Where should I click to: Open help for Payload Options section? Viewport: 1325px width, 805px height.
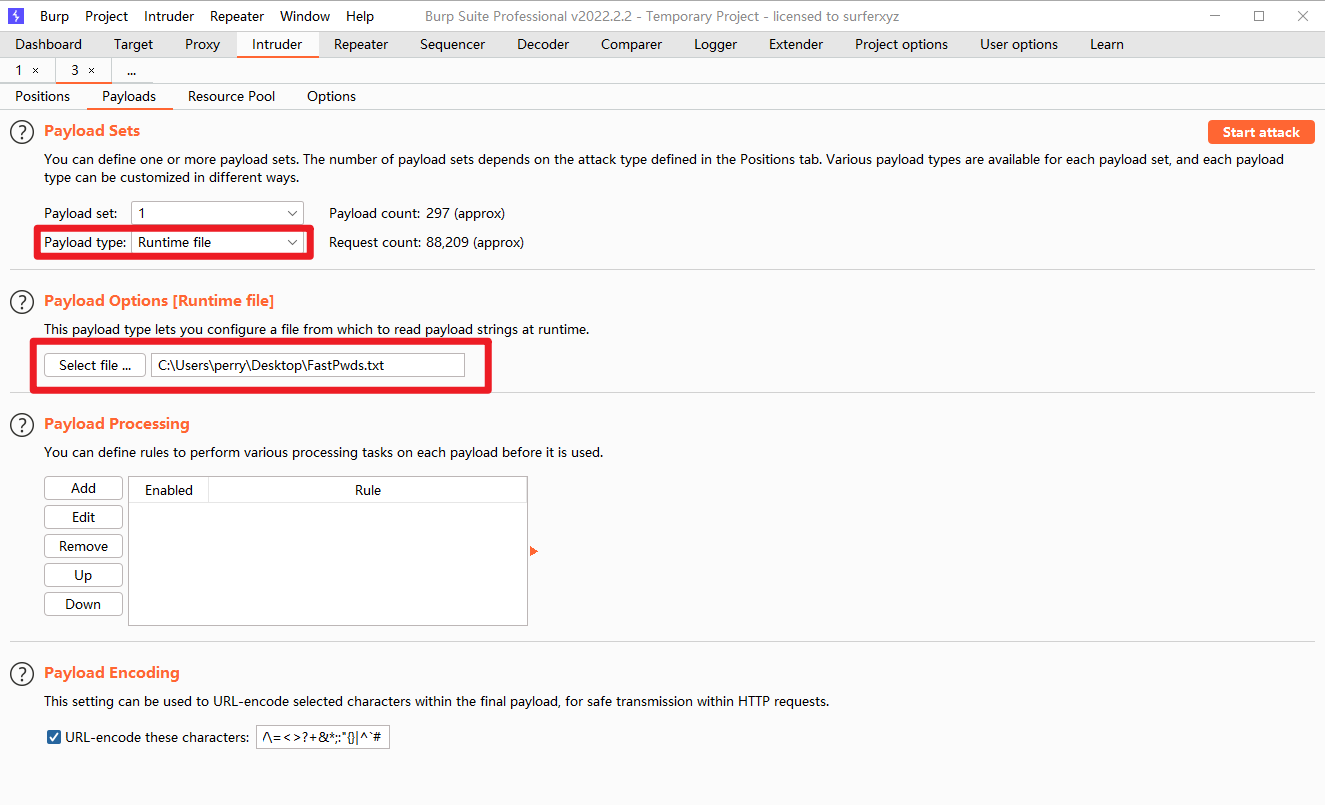[x=22, y=302]
